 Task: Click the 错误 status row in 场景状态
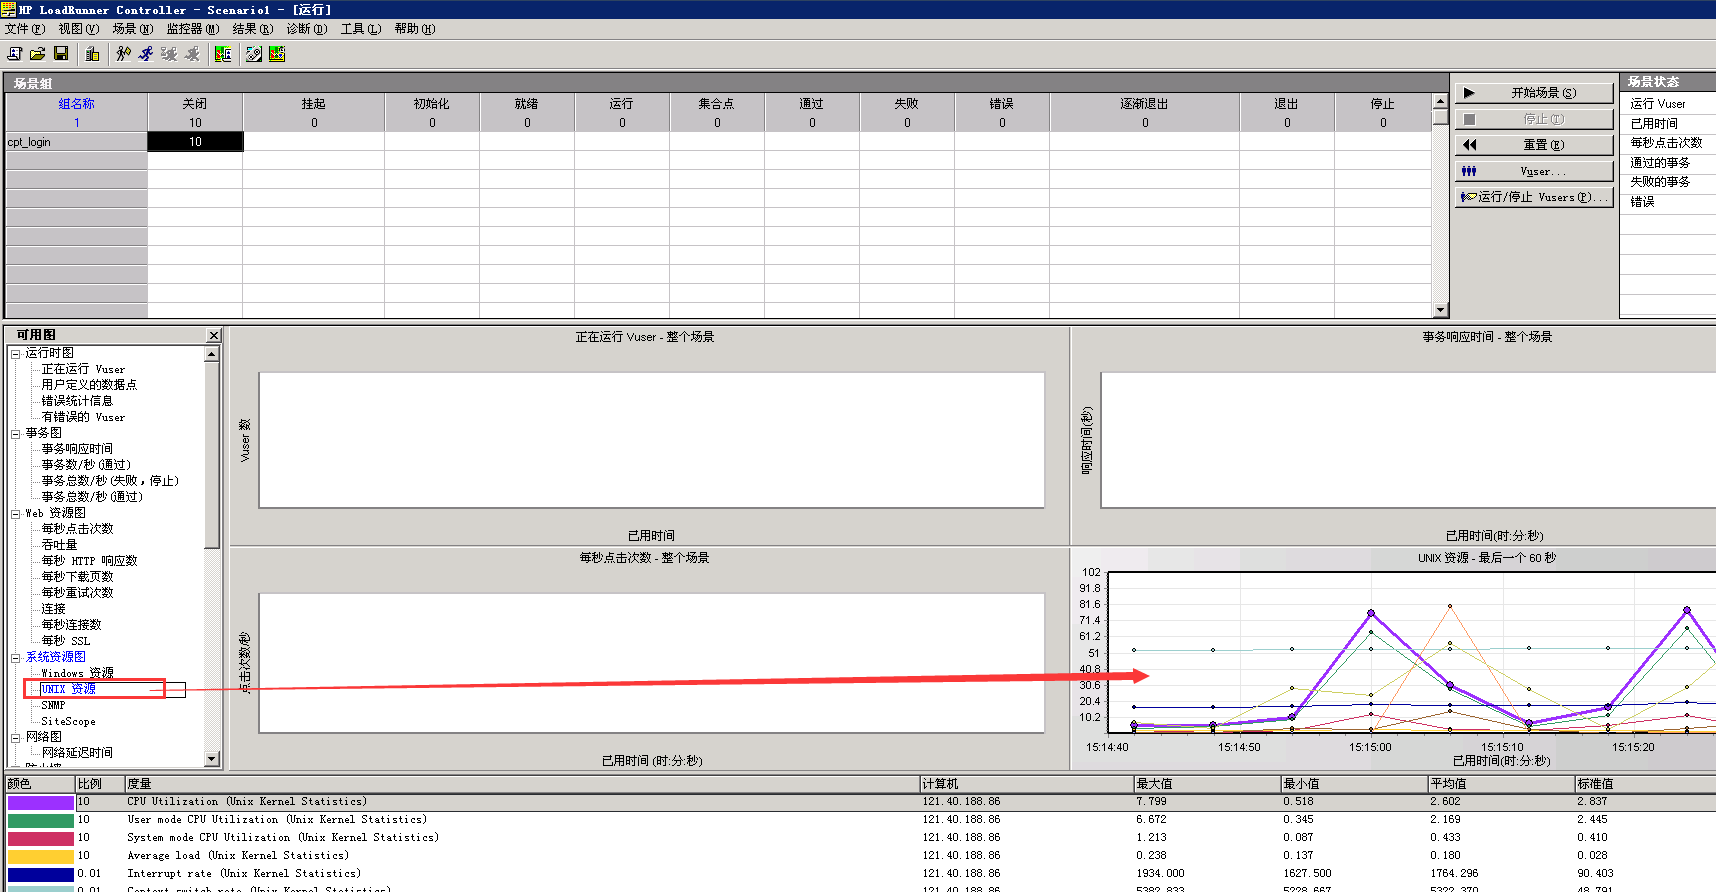pos(1668,202)
